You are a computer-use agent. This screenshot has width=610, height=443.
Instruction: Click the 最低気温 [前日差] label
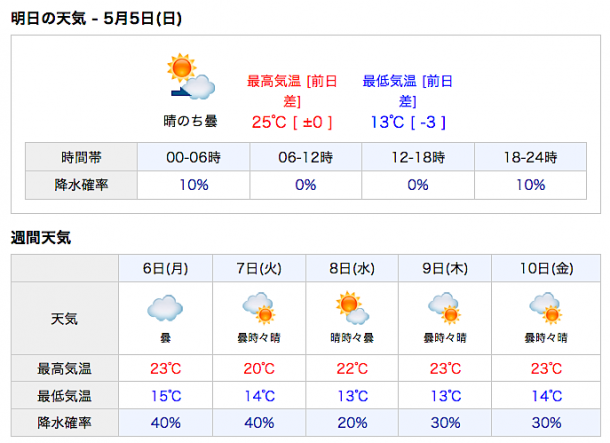click(407, 90)
